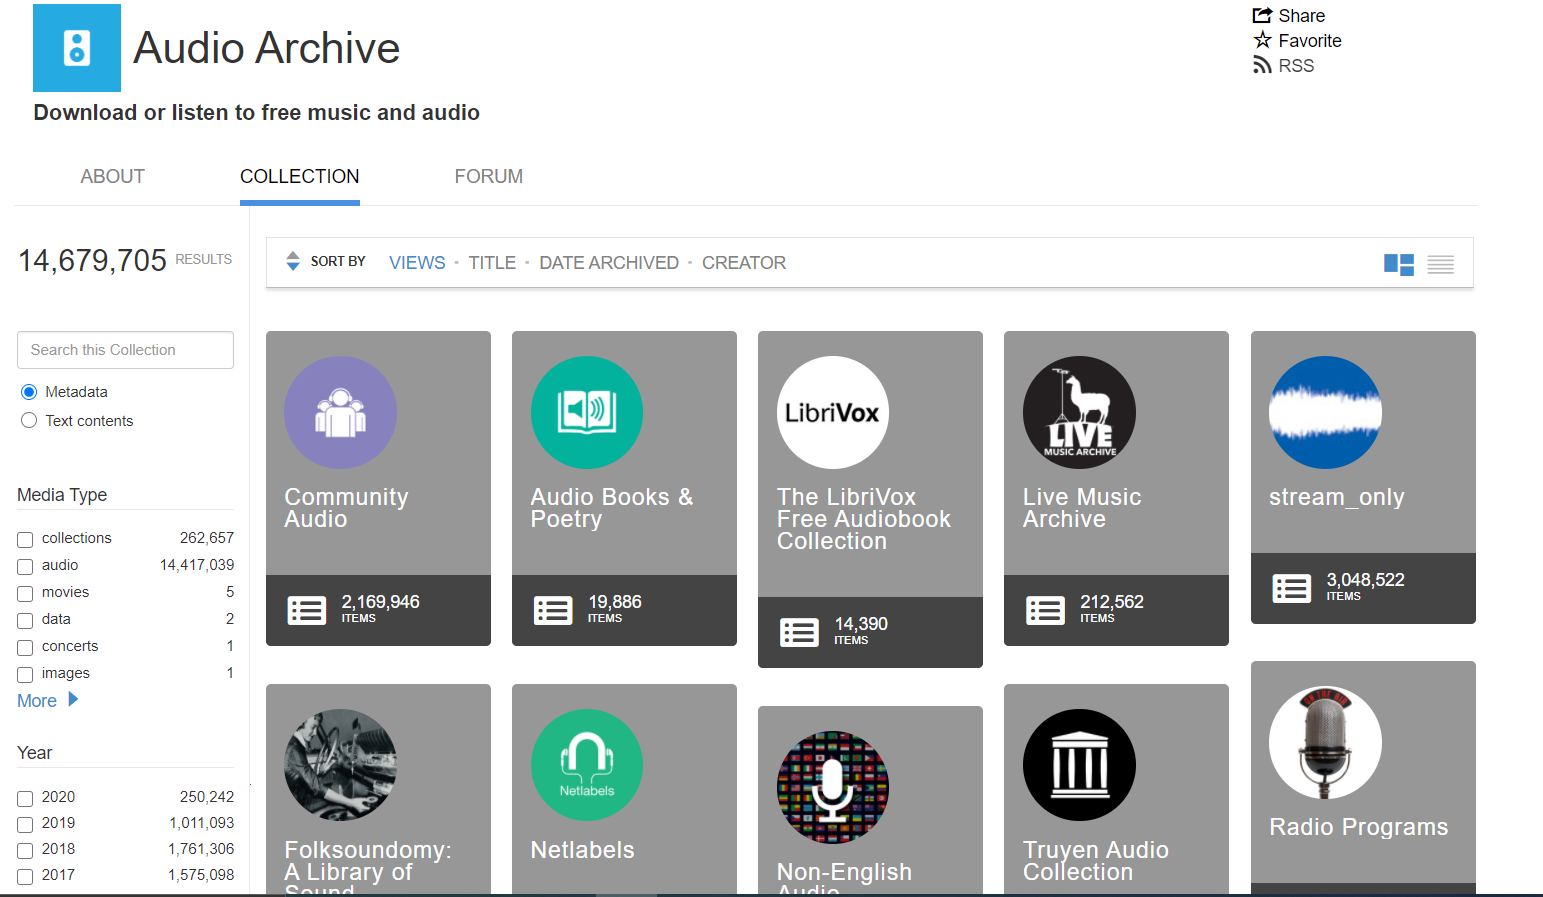Open The LibriVox Free Audiobook Collection title
This screenshot has width=1543, height=897.
pyautogui.click(x=864, y=519)
